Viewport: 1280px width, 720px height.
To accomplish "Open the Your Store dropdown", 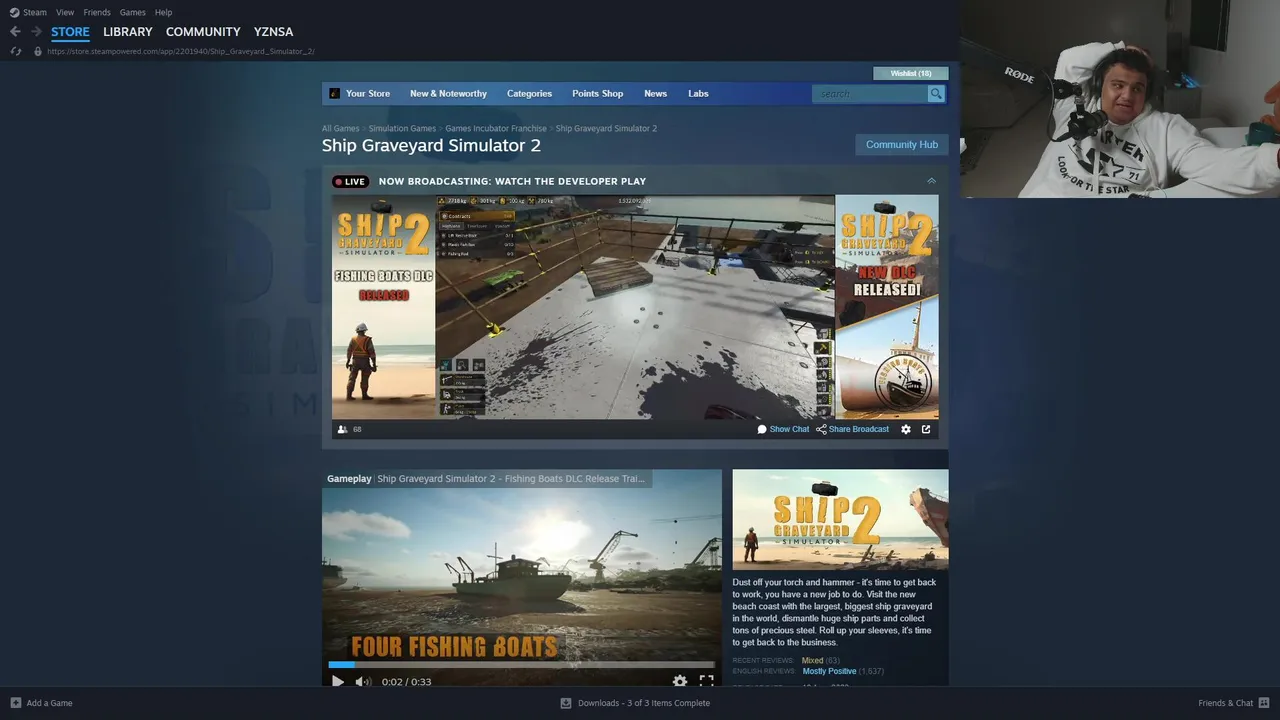I will 368,93.
